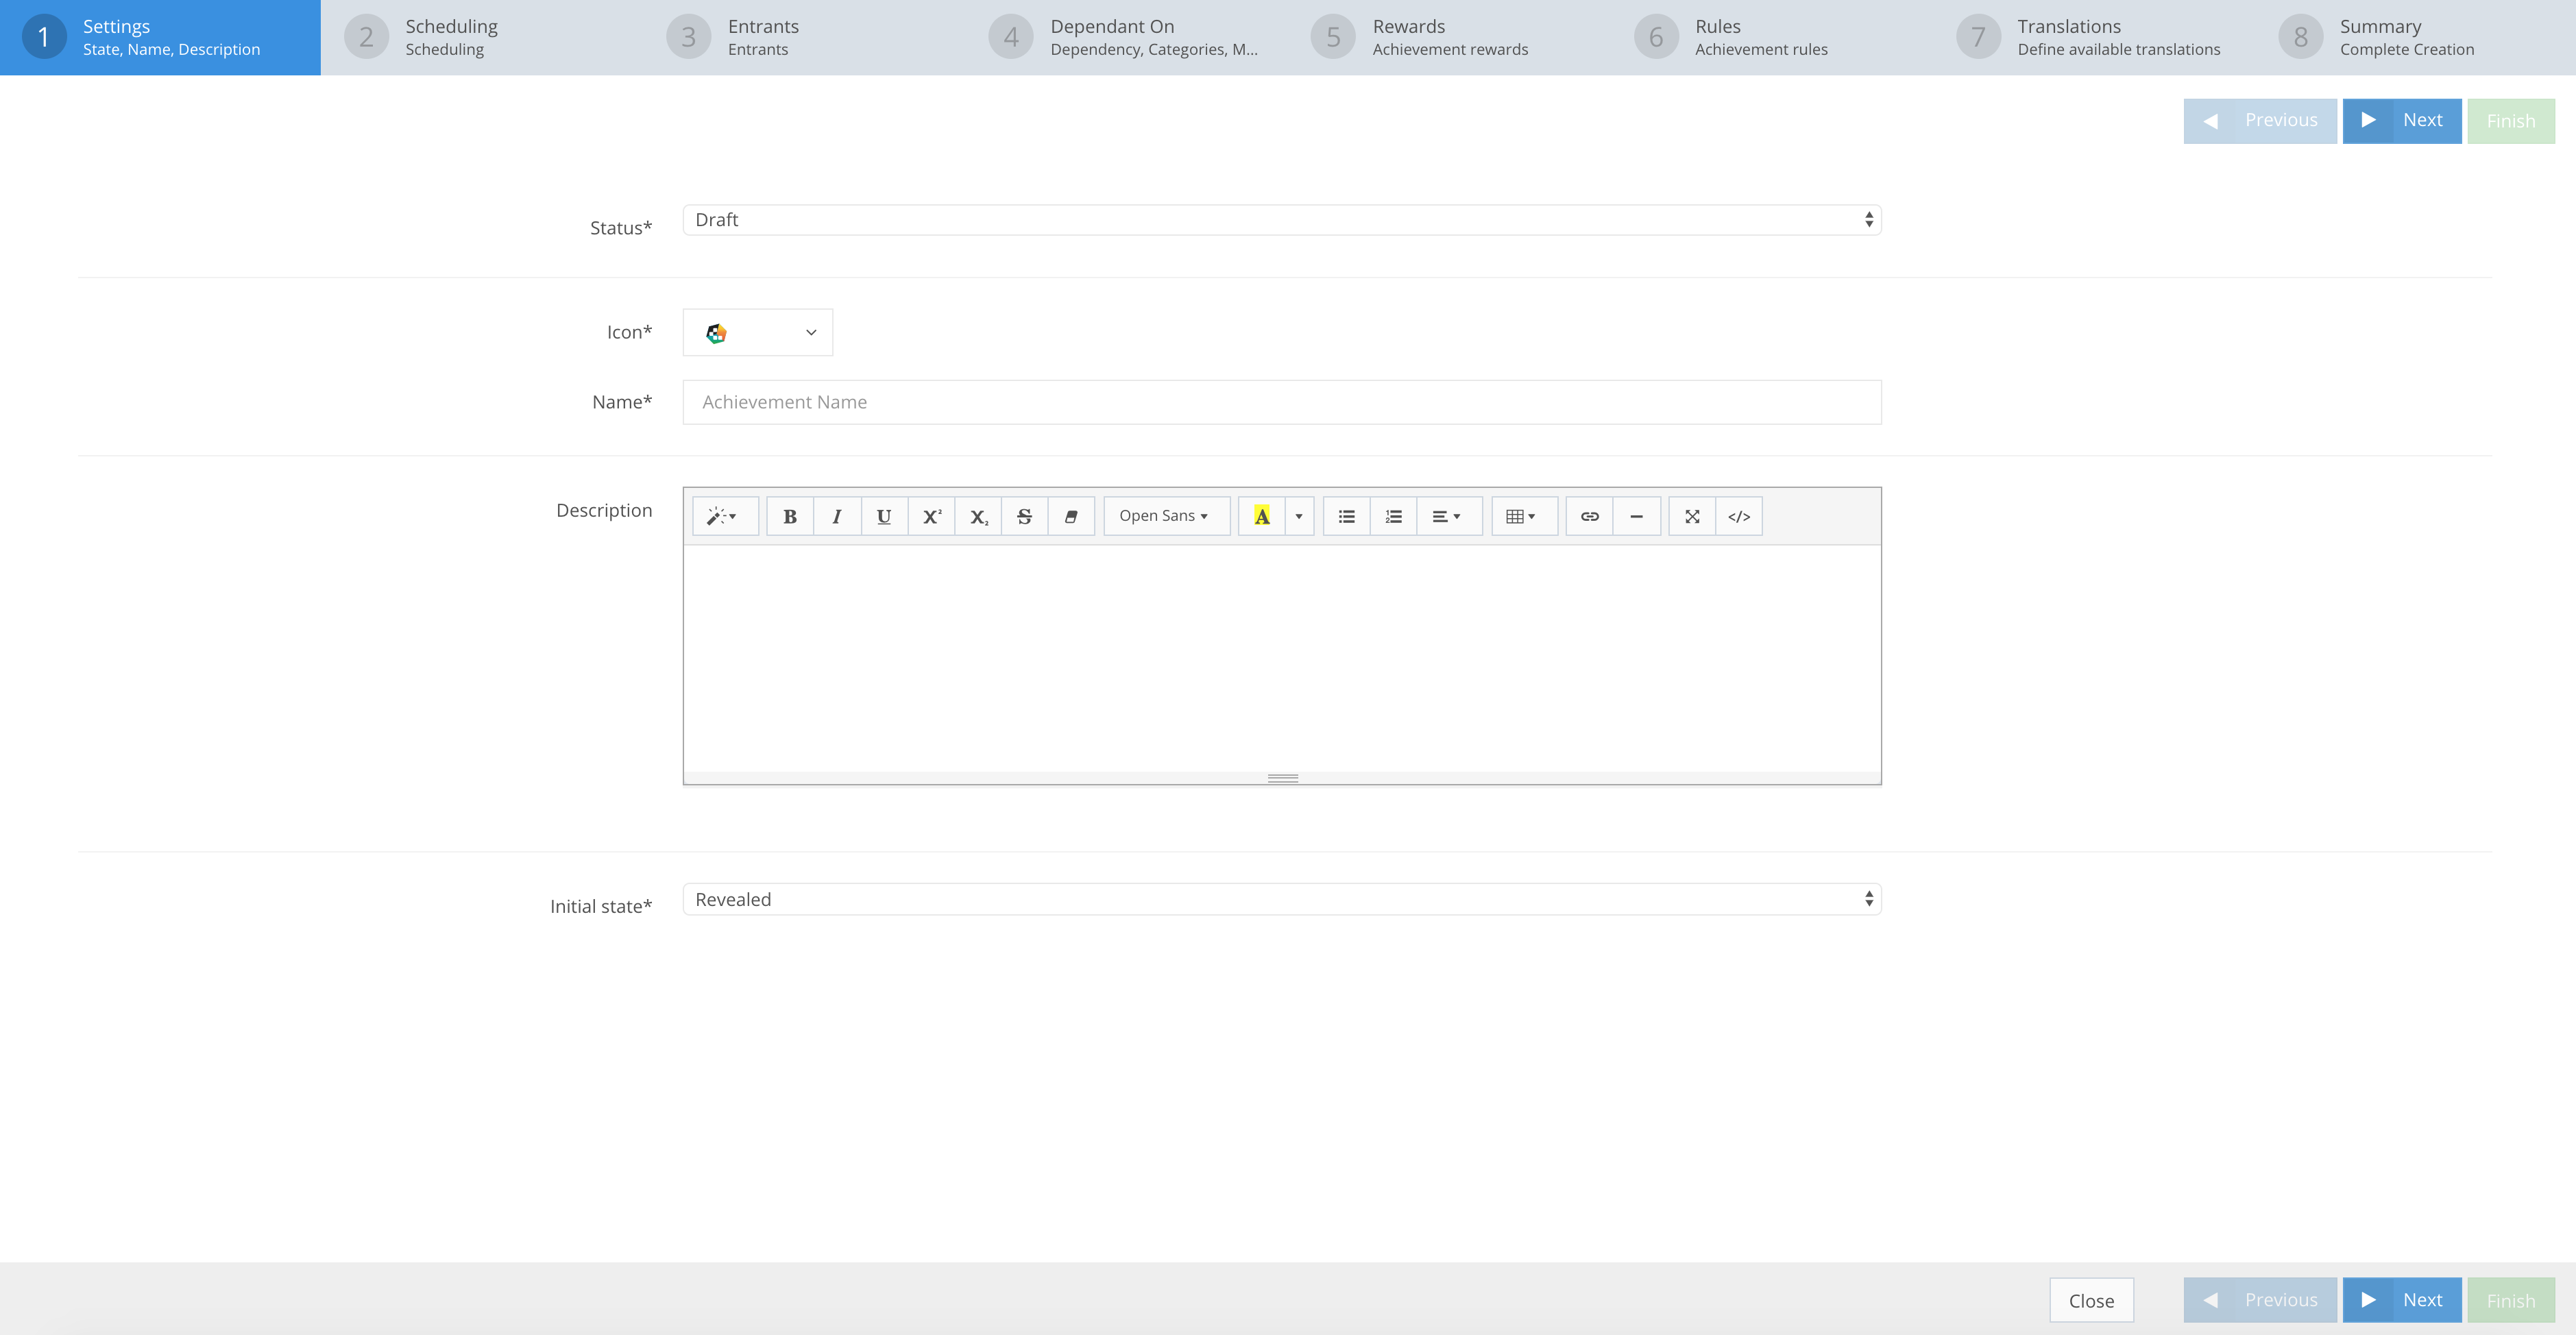Apply italic formatting in editor toolbar
Viewport: 2576px width, 1335px height.
[837, 517]
